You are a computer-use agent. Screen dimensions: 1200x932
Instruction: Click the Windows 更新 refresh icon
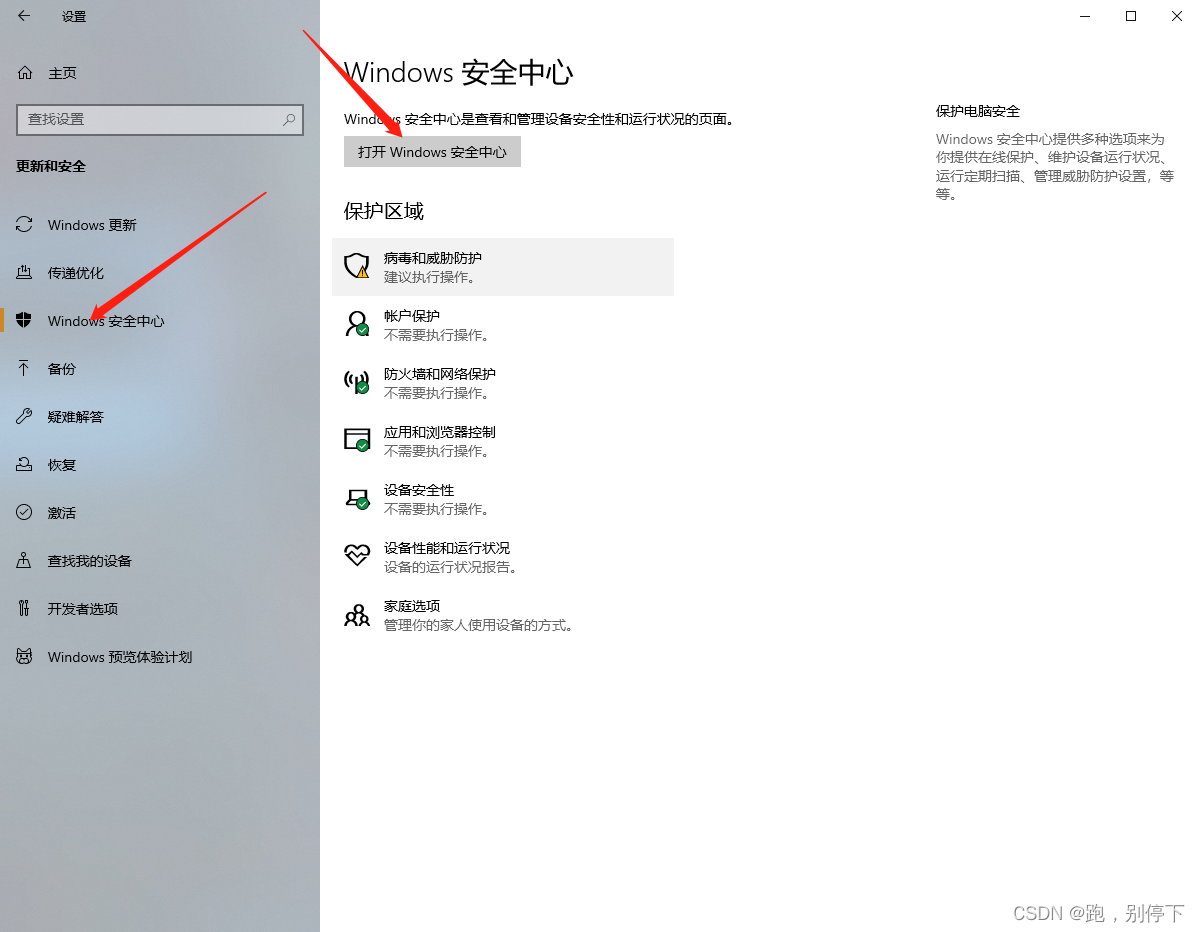24,225
